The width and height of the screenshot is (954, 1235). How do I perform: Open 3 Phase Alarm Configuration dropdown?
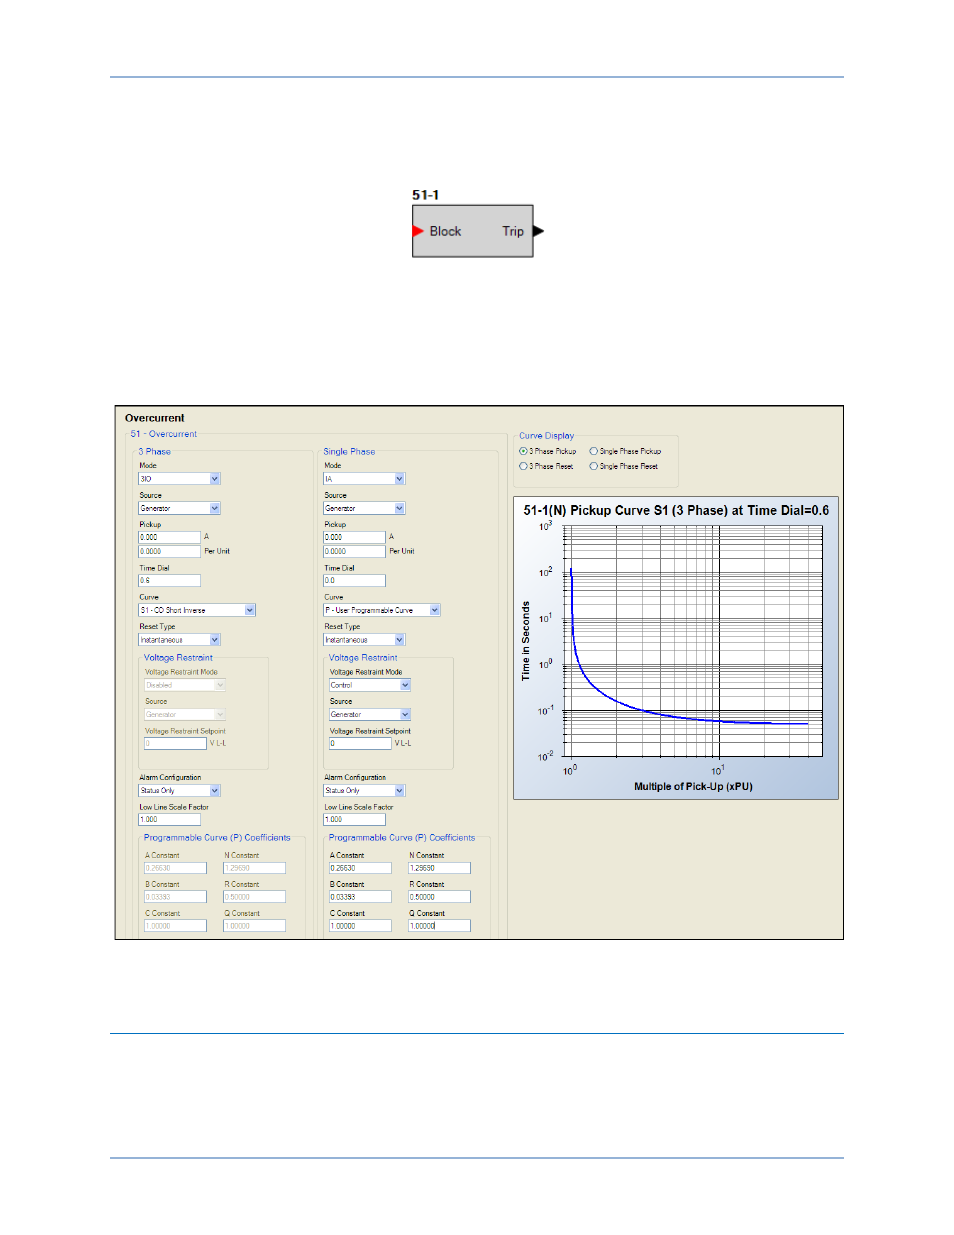[179, 791]
